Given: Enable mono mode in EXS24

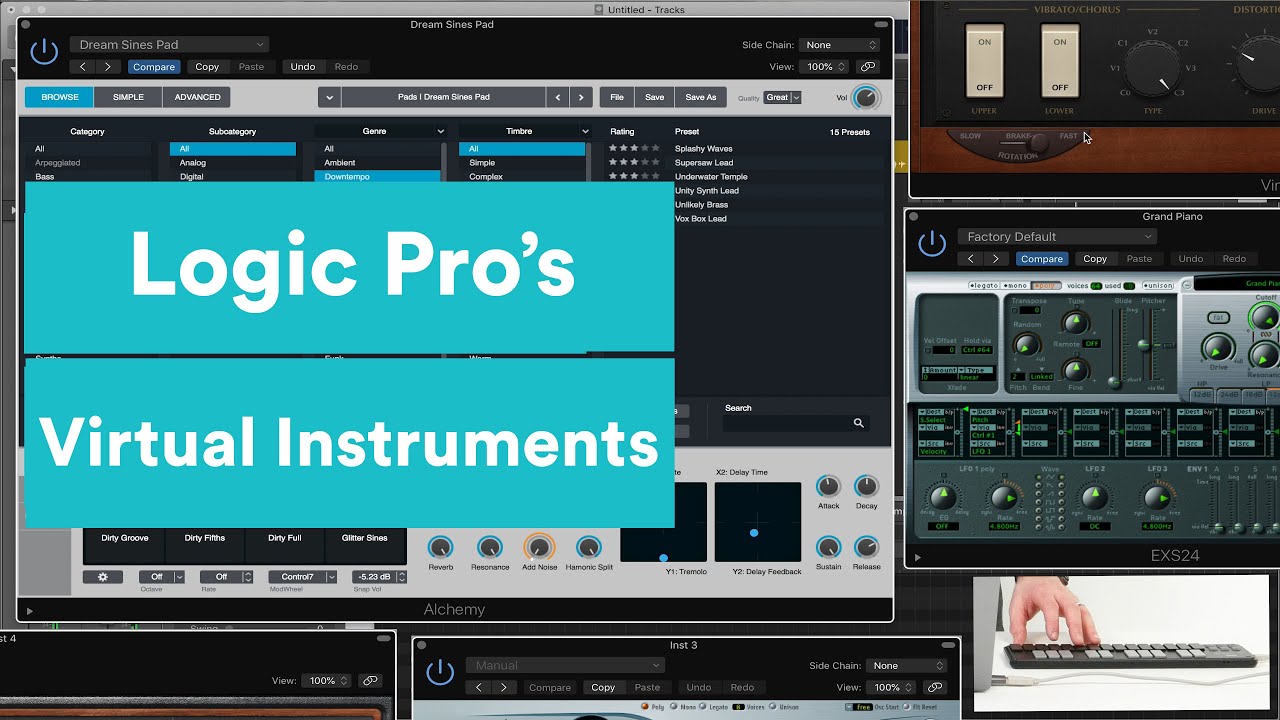Looking at the screenshot, I should point(1016,286).
